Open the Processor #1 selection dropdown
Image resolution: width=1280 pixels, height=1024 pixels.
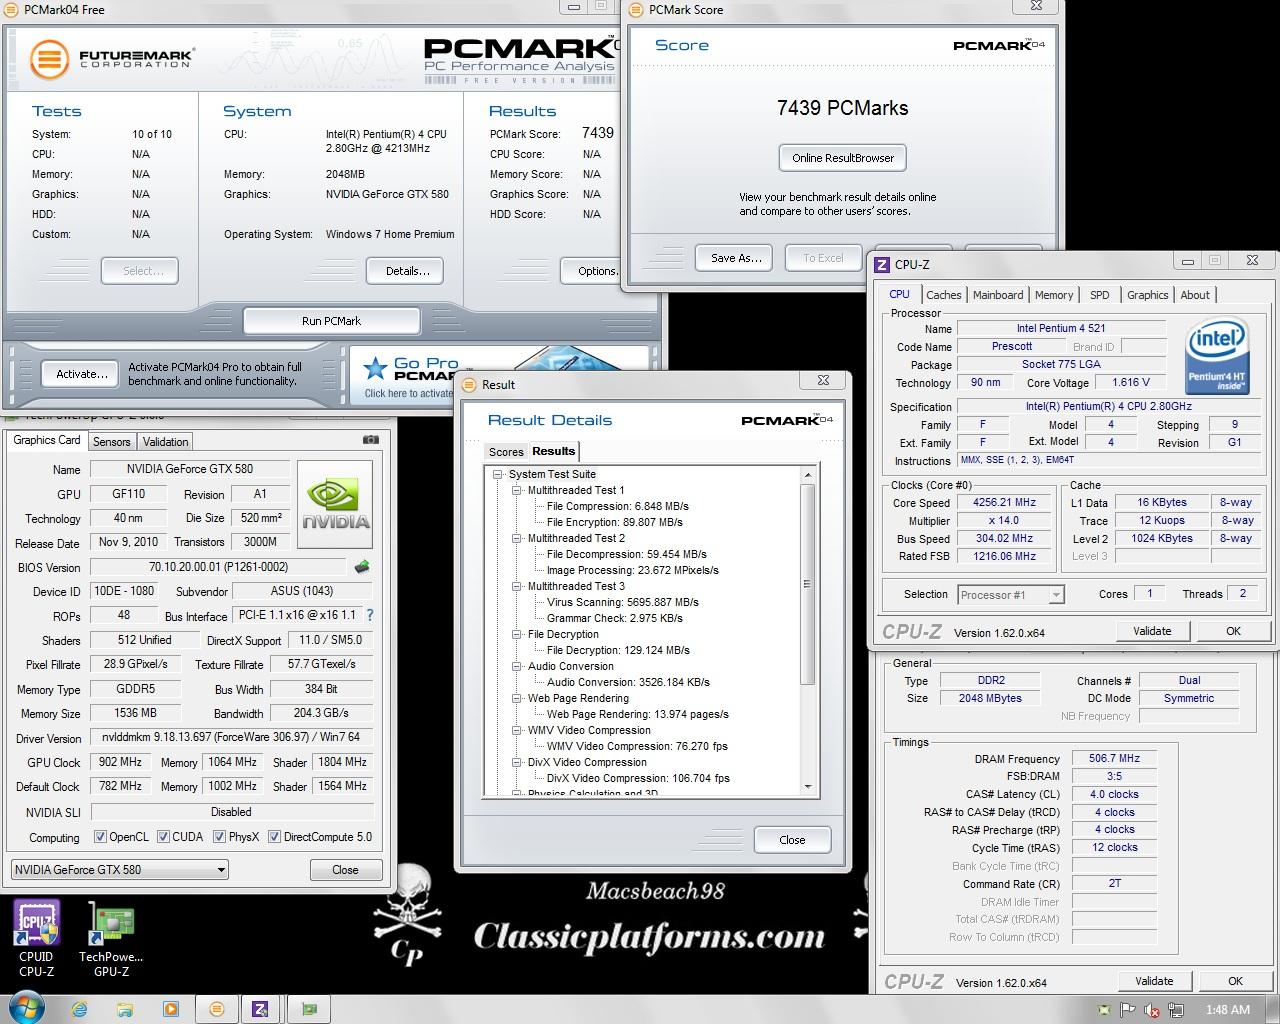click(x=1010, y=595)
